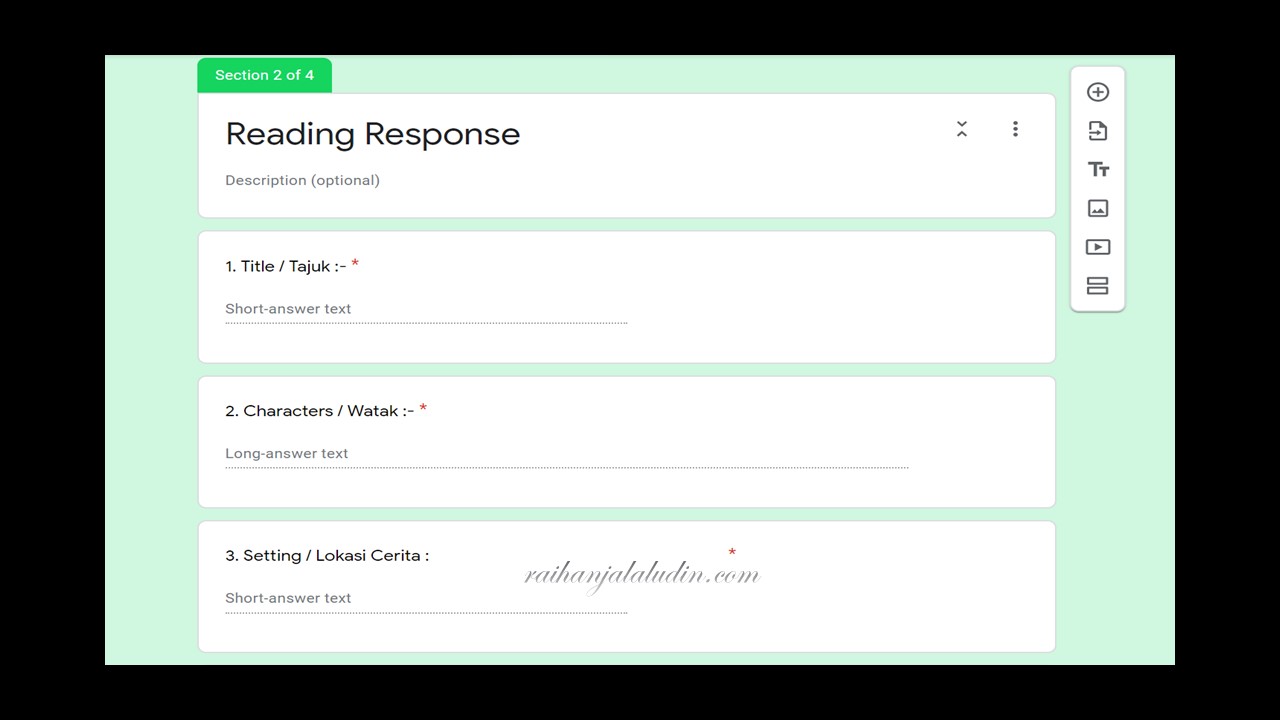Click the Add video icon

[1098, 247]
